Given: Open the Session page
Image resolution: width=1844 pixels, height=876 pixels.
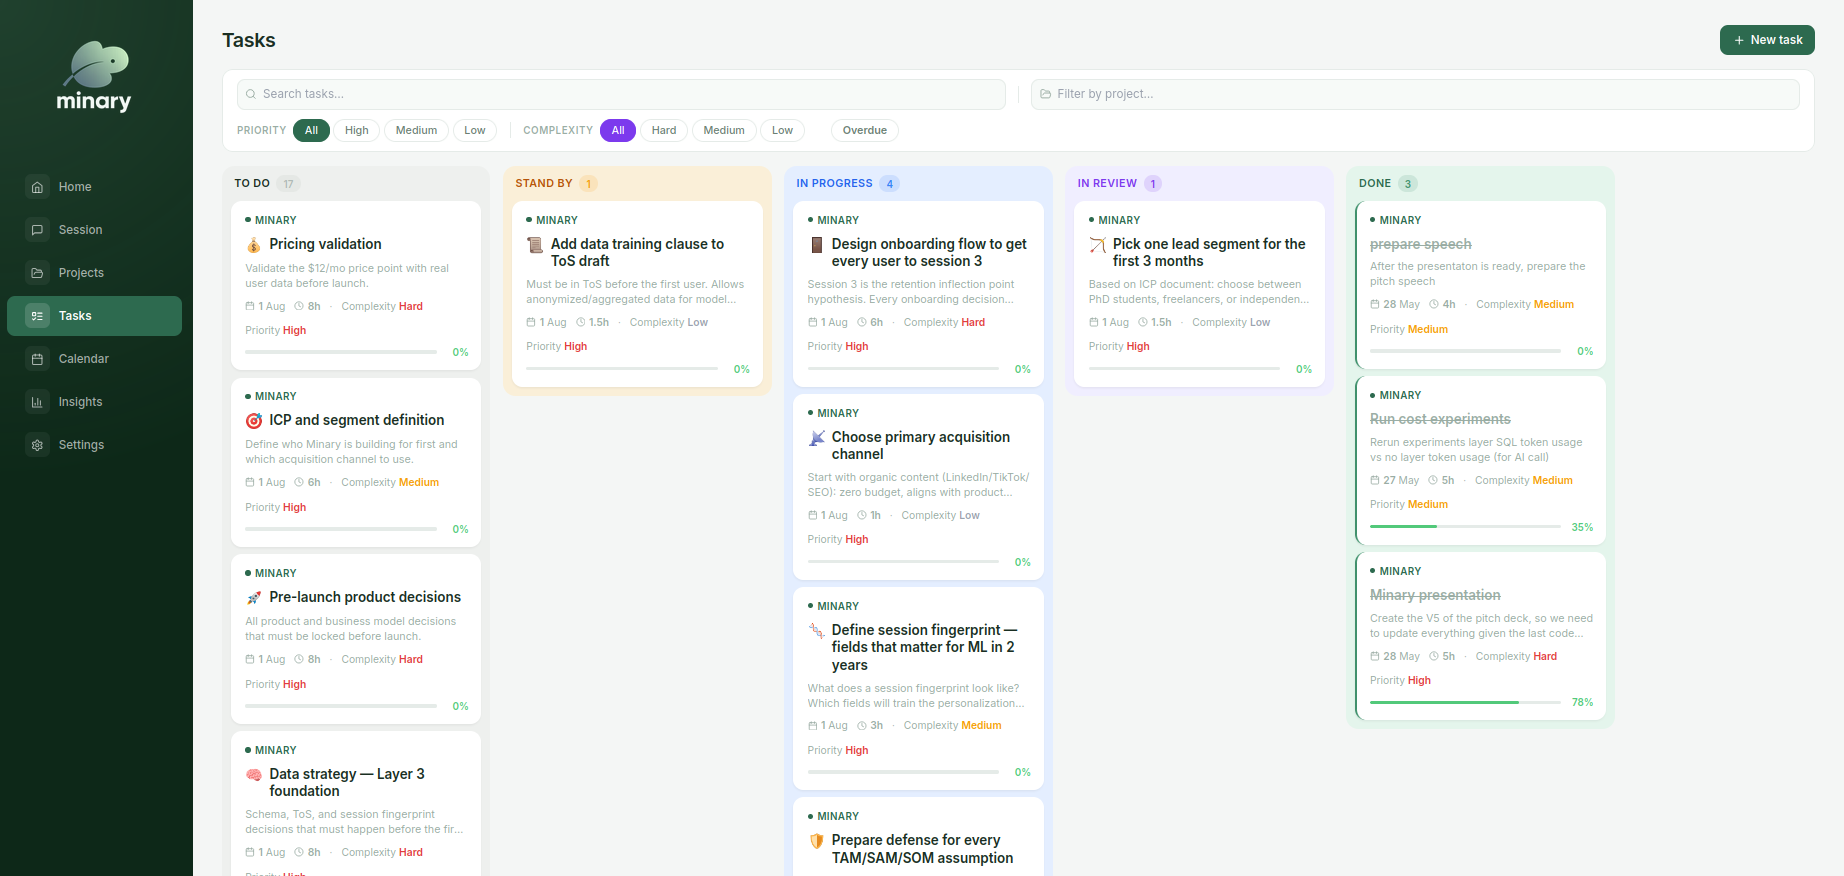Looking at the screenshot, I should [x=95, y=230].
